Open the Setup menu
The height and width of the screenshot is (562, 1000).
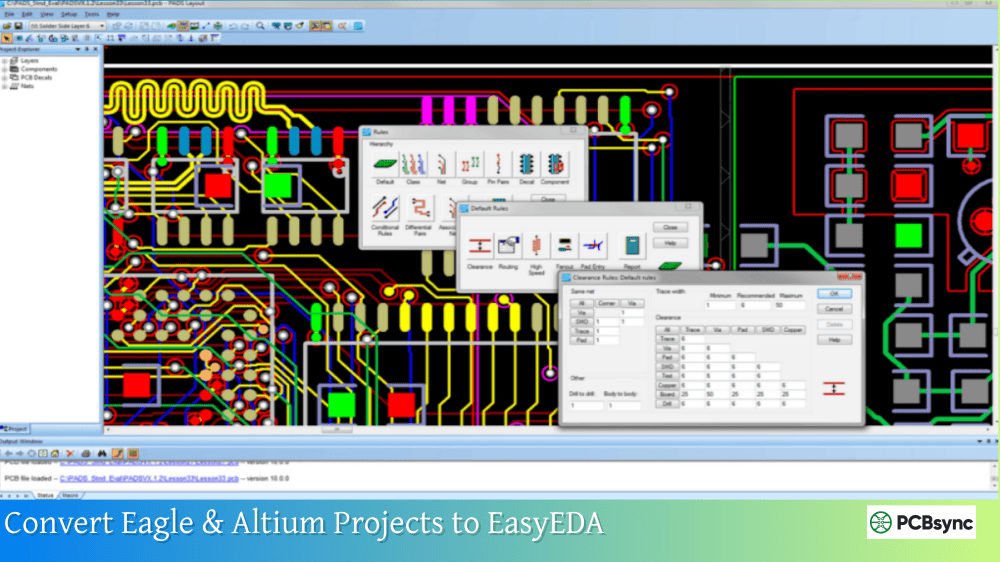click(x=68, y=15)
